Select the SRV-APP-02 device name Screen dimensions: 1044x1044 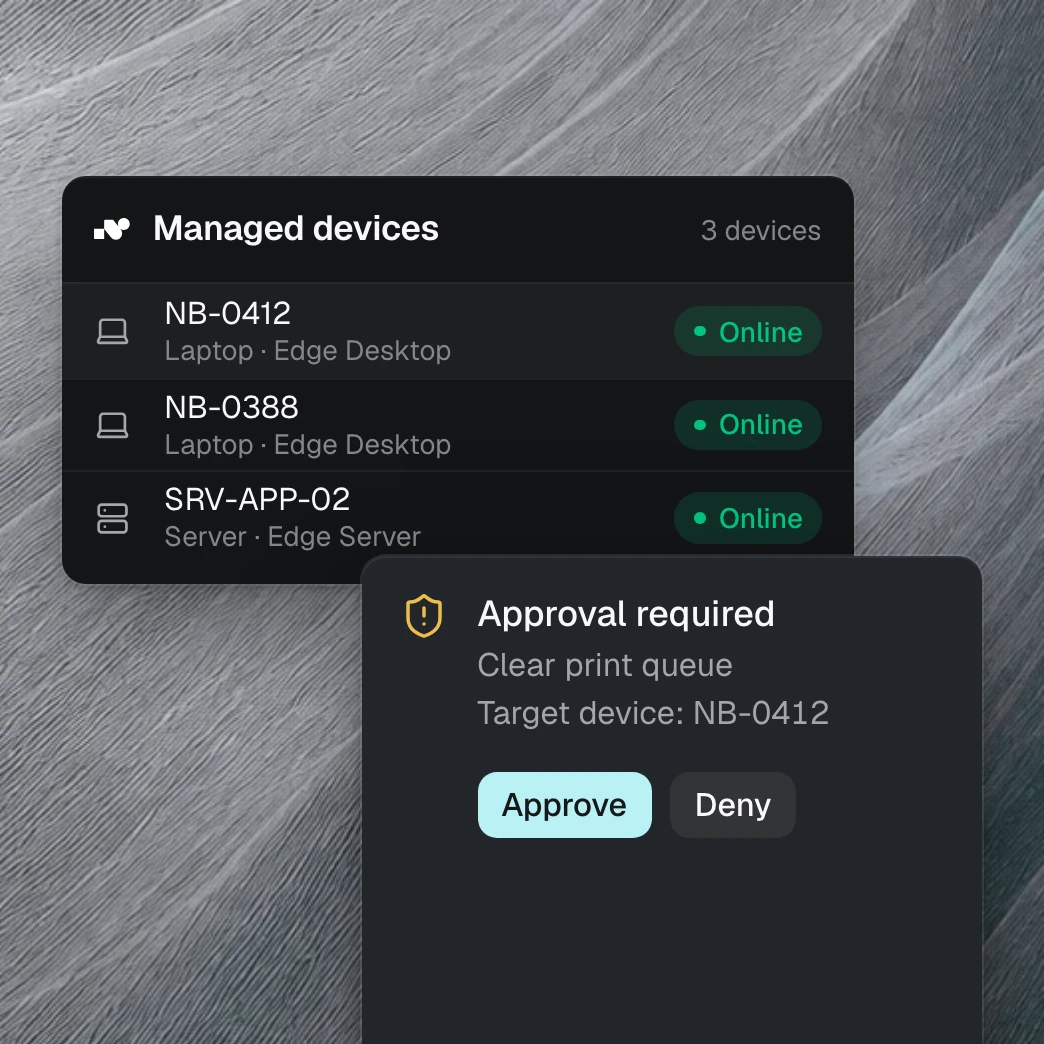257,499
